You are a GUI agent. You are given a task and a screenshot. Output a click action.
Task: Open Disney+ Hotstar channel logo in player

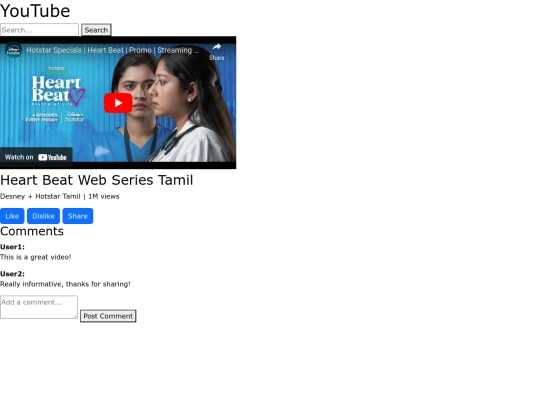click(x=13, y=50)
